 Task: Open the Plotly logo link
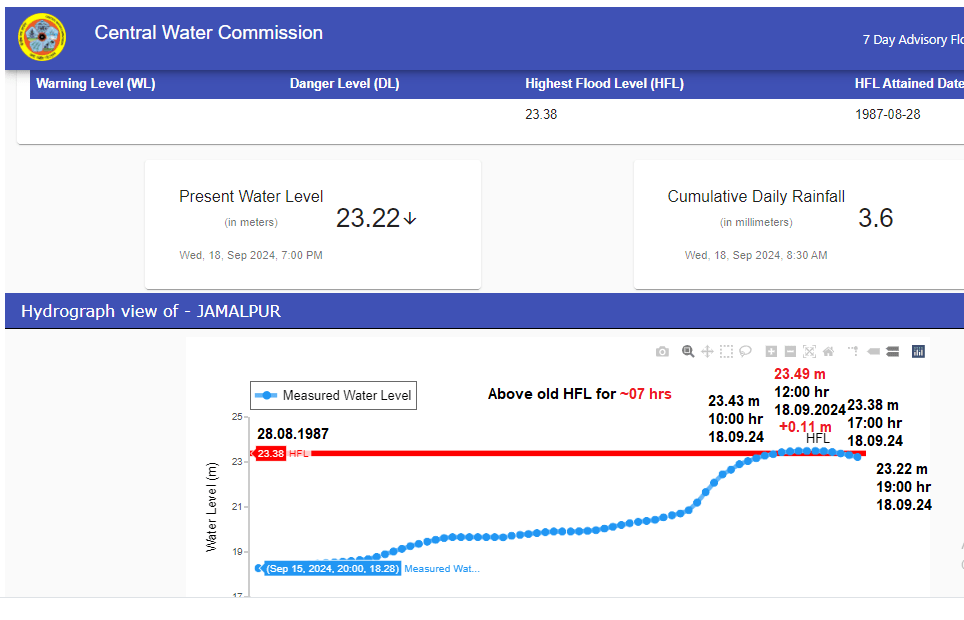pos(919,352)
